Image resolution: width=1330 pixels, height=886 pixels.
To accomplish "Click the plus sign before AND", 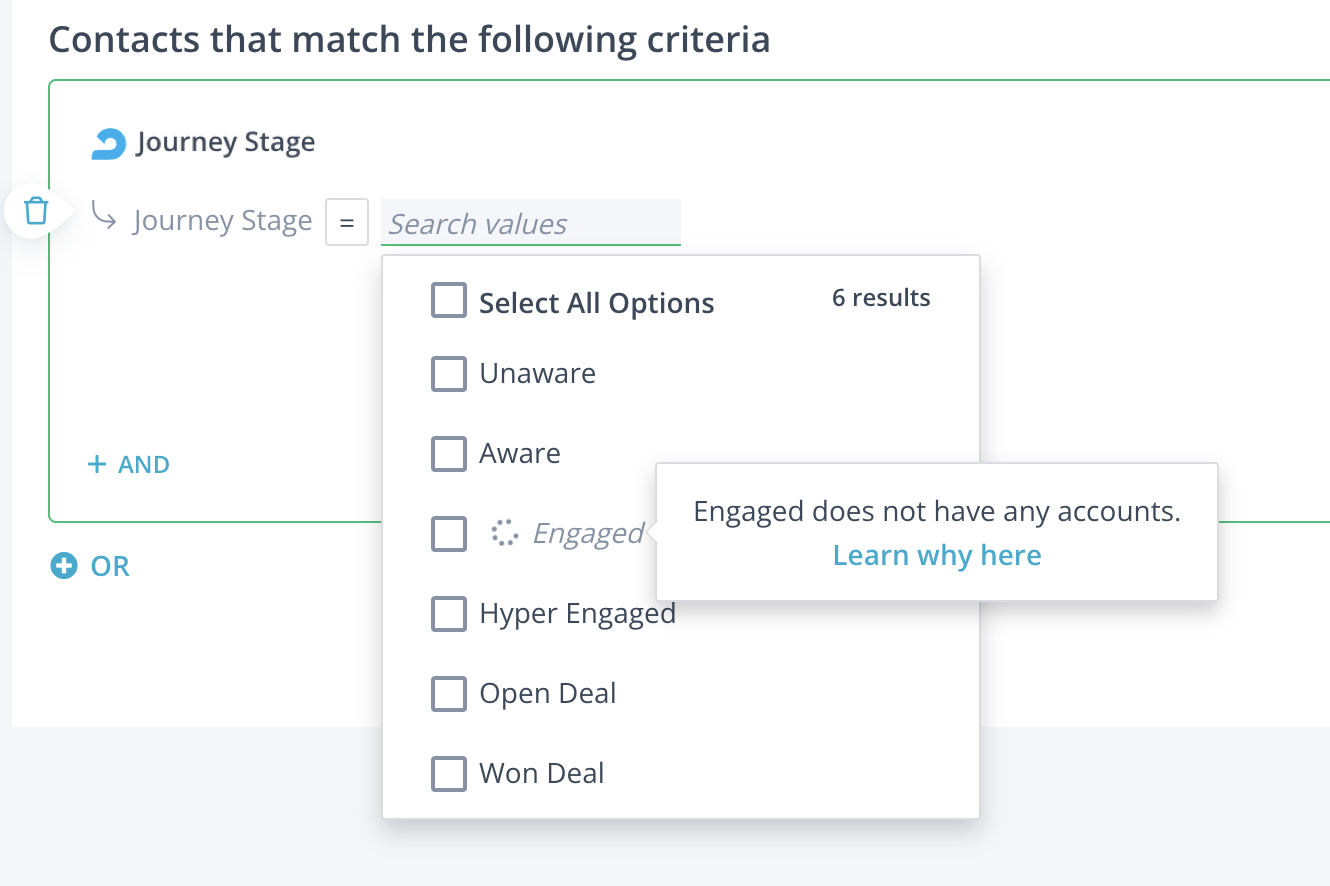I will coord(97,464).
